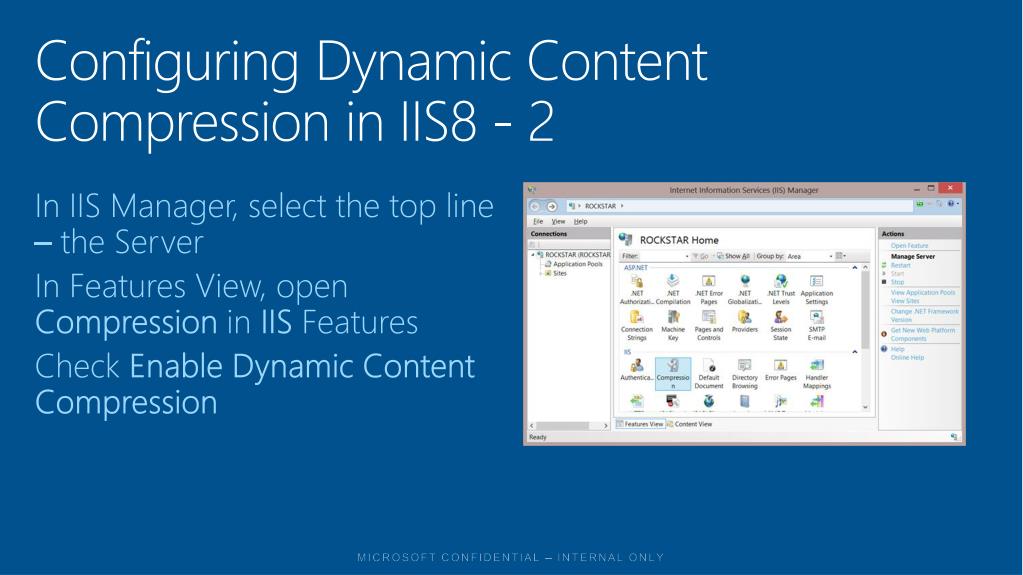Open the Handler Mappings feature
This screenshot has height=575, width=1023.
coord(816,374)
